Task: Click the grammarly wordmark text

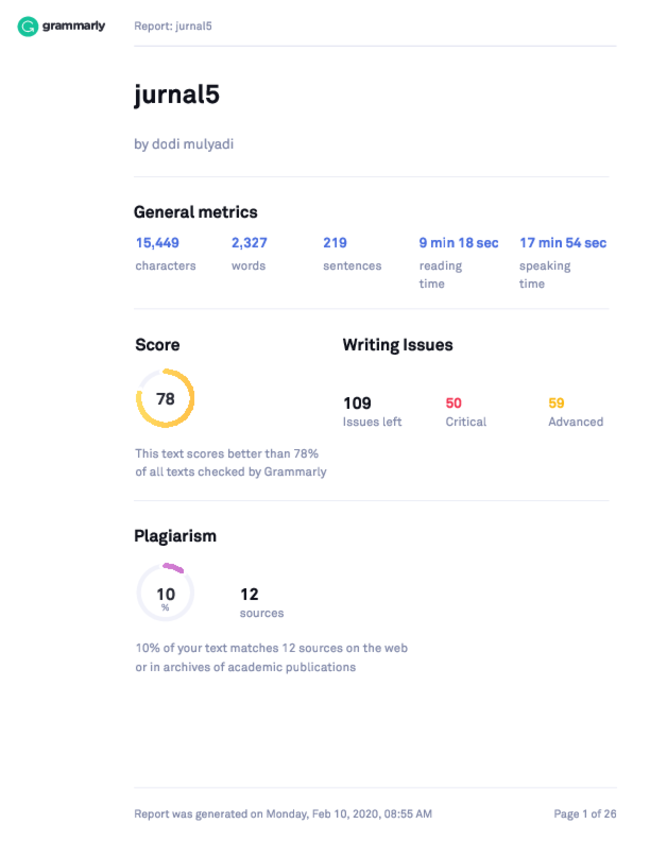Action: tap(73, 26)
